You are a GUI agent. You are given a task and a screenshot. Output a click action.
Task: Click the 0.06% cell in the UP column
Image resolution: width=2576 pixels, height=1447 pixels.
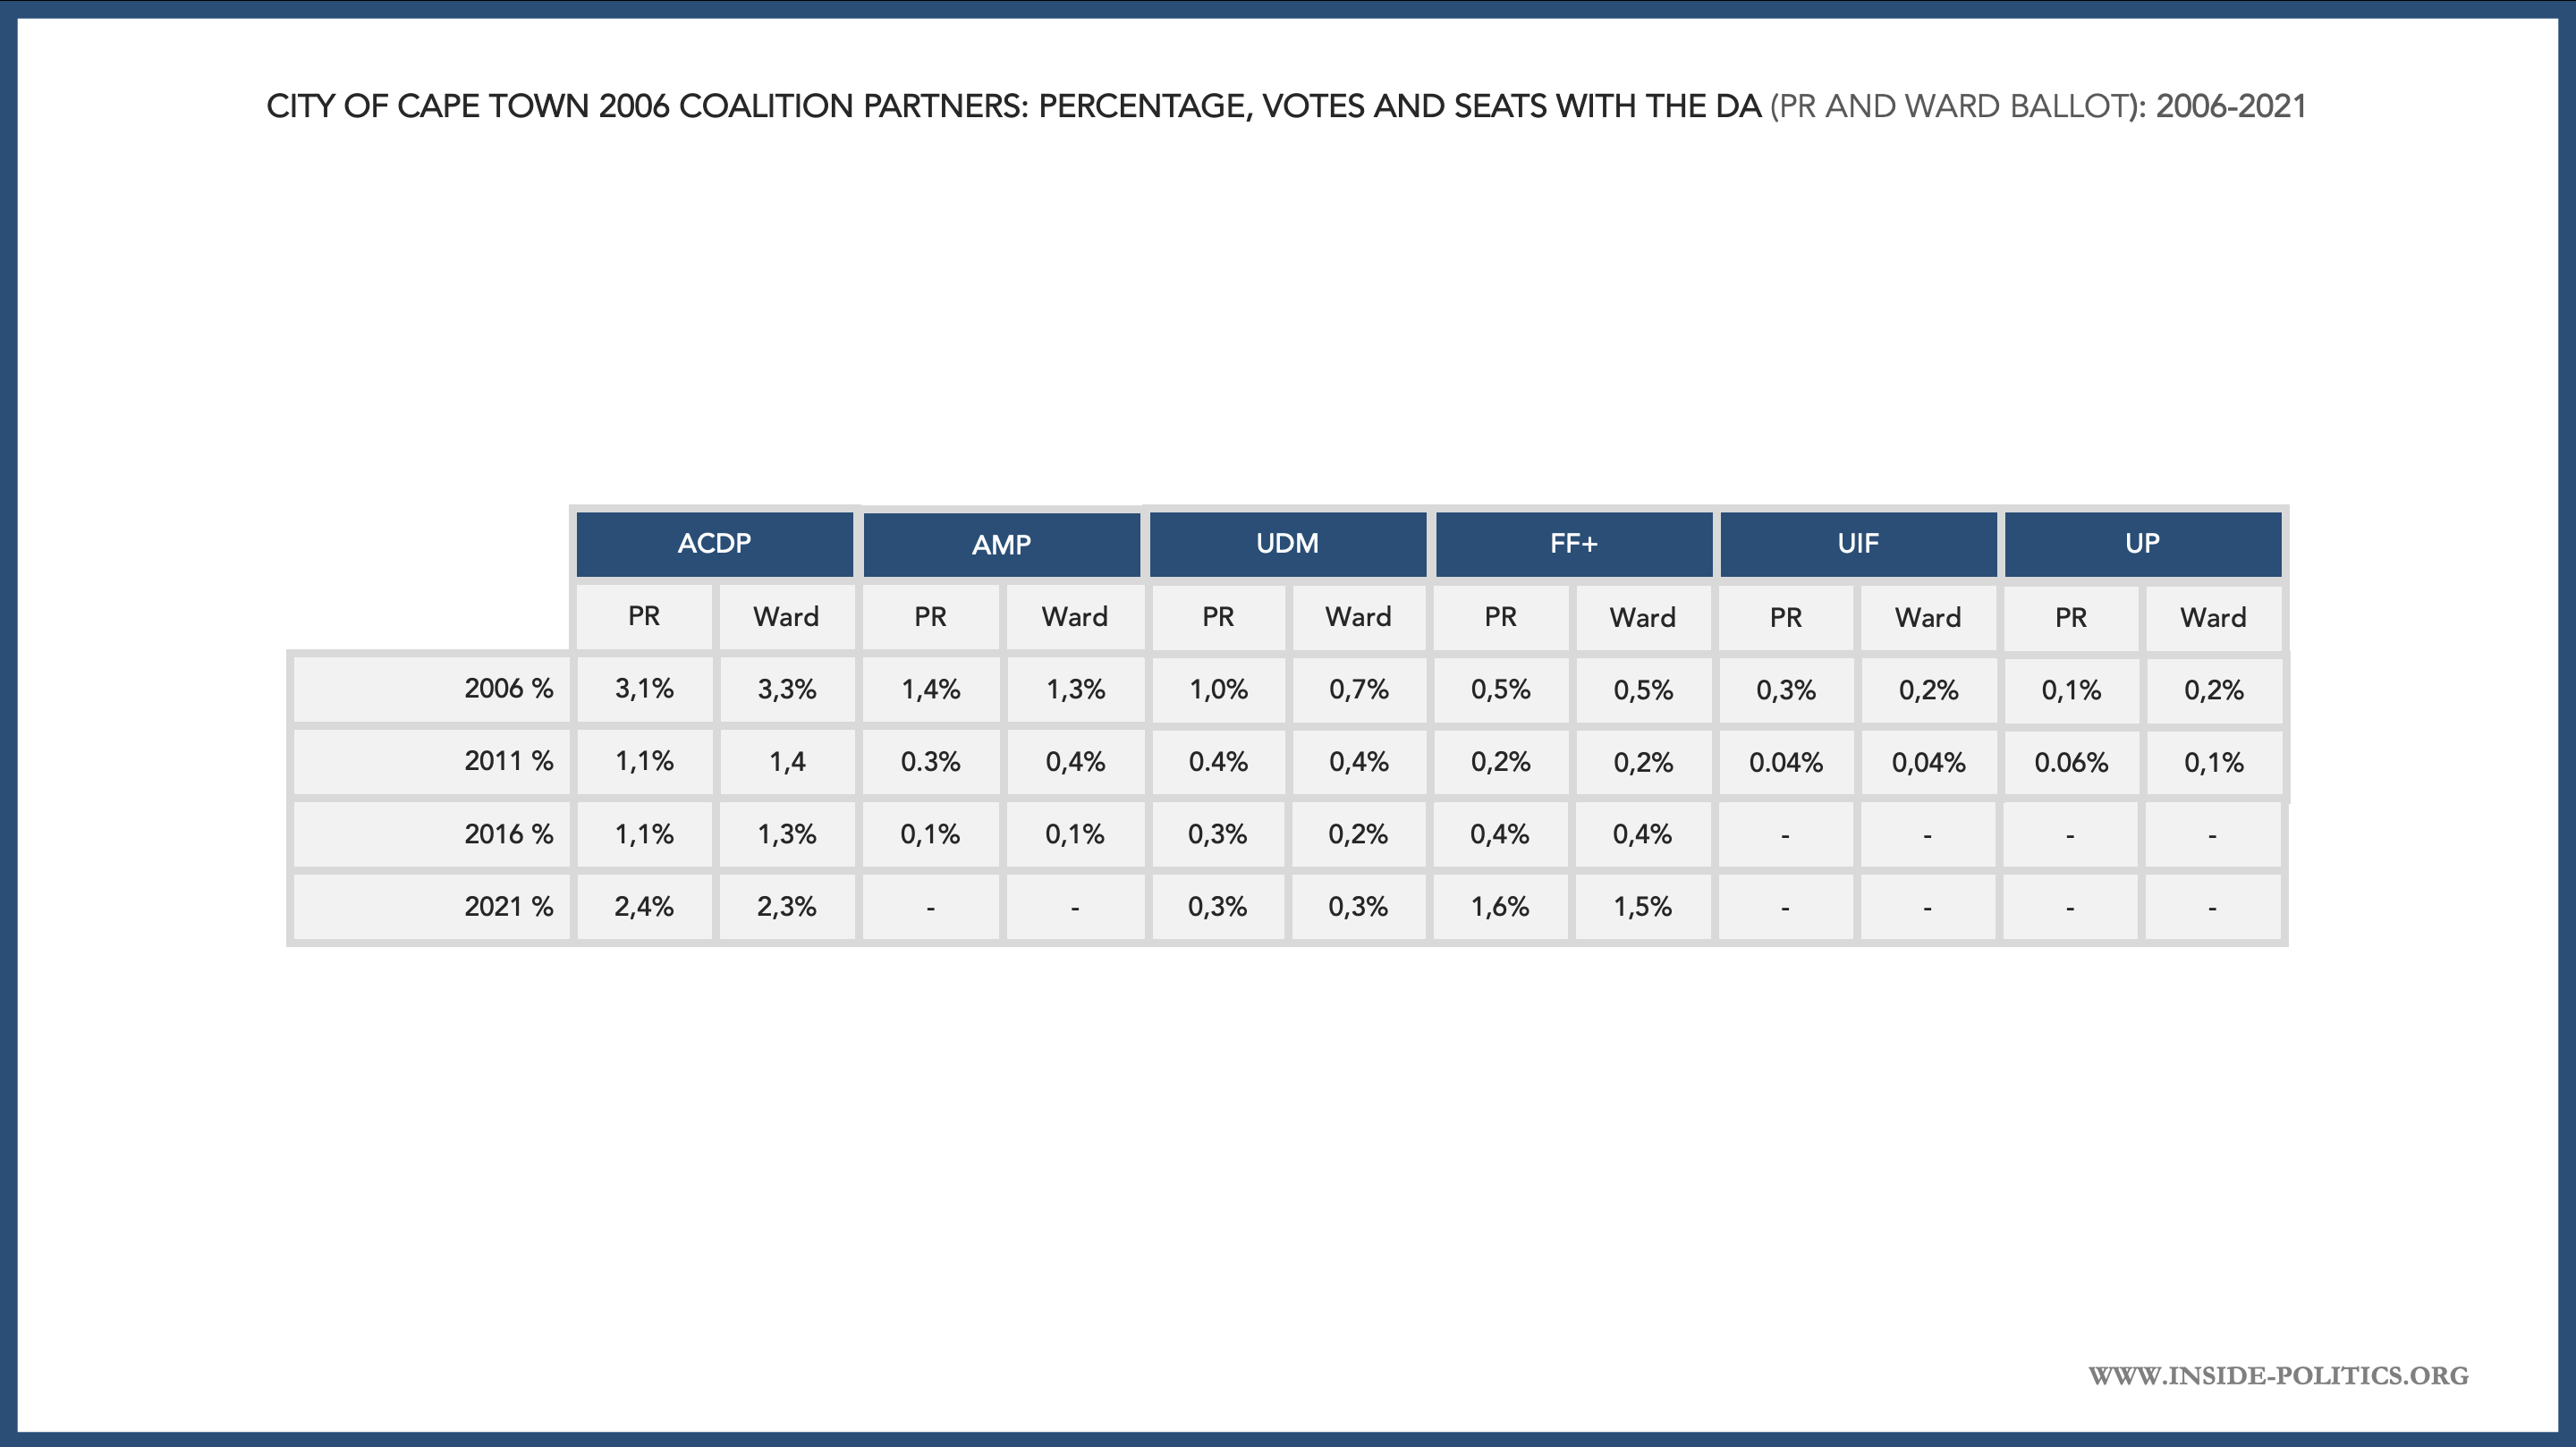(2070, 763)
